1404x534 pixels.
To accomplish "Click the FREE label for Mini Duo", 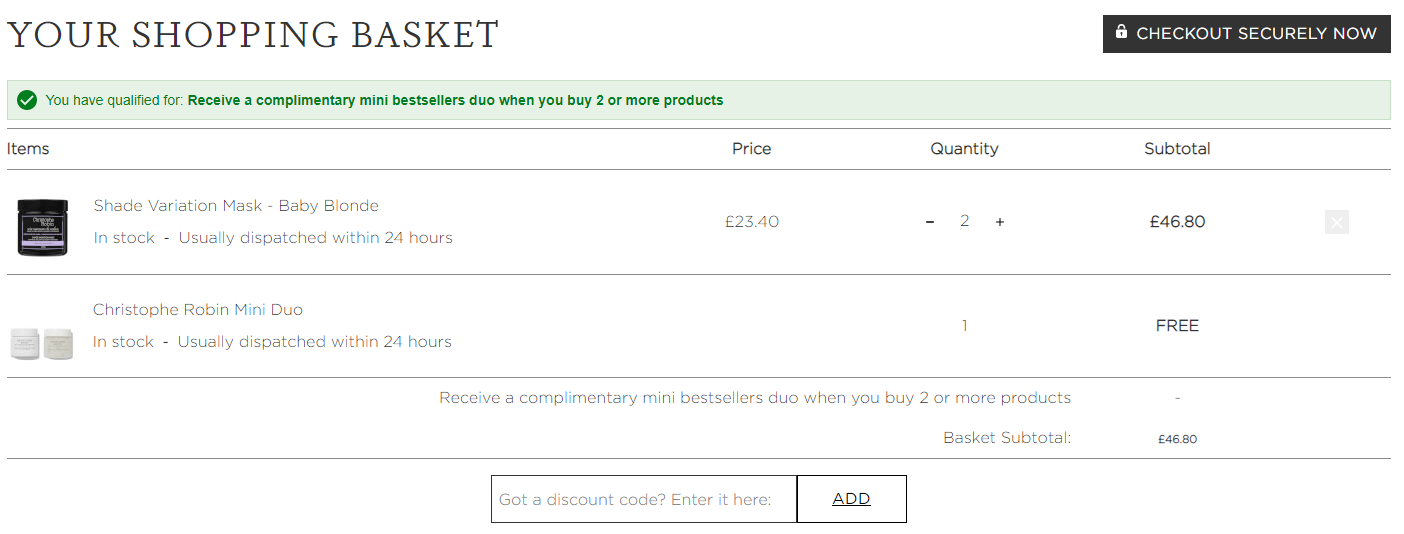I will tap(1177, 326).
